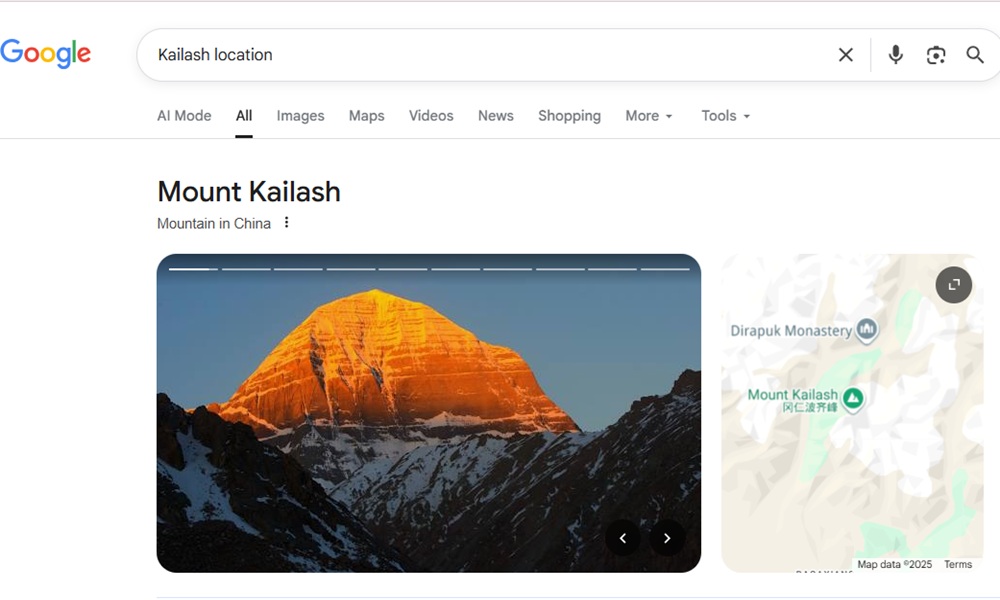Expand the map to full view
The height and width of the screenshot is (600, 1000).
pyautogui.click(x=953, y=284)
